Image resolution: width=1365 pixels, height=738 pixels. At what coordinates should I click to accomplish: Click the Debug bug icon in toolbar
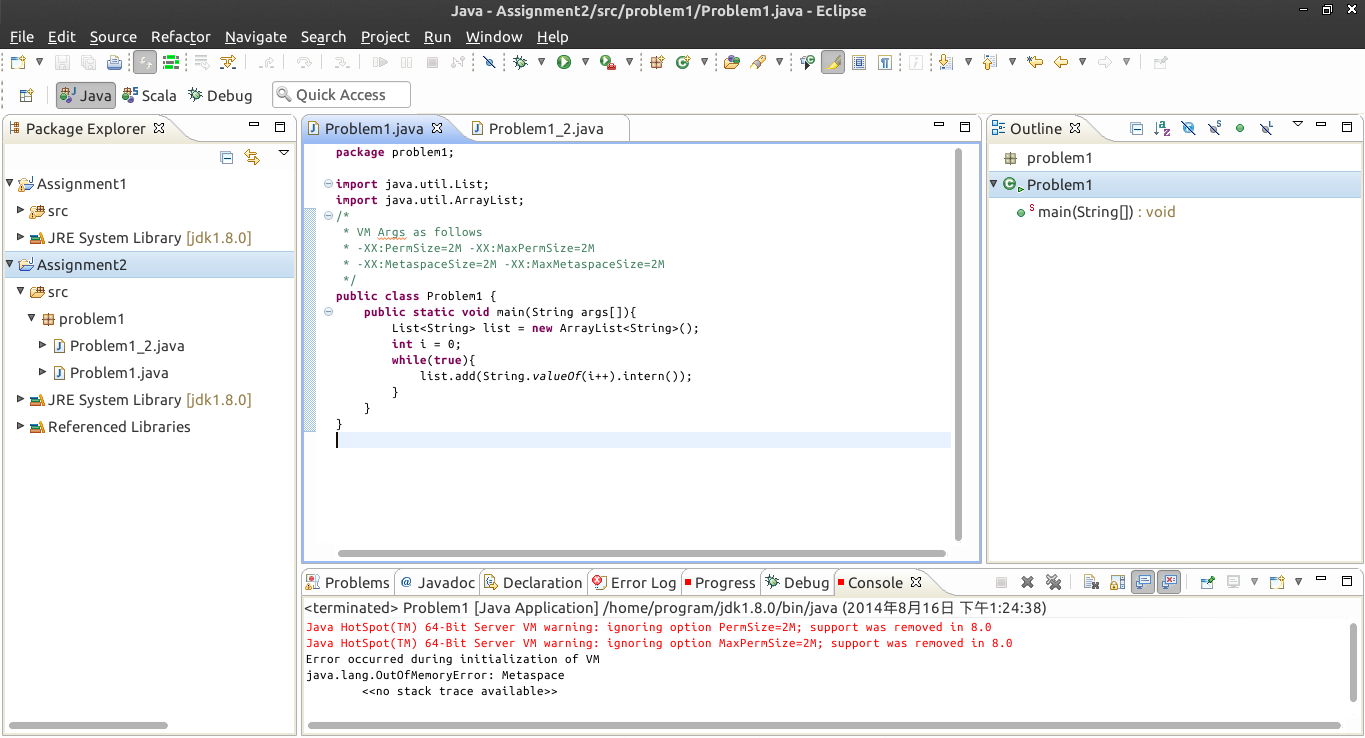point(520,62)
